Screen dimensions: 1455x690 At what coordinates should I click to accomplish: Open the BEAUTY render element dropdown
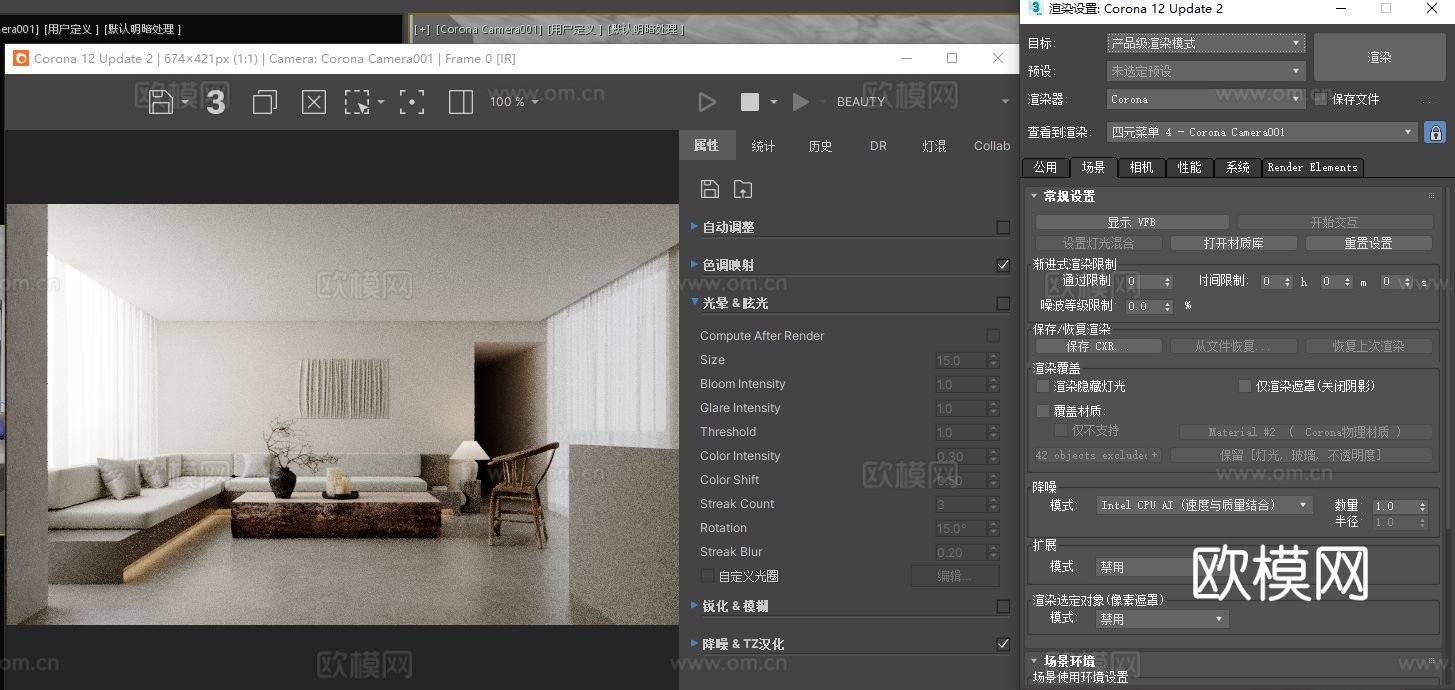pos(1004,101)
